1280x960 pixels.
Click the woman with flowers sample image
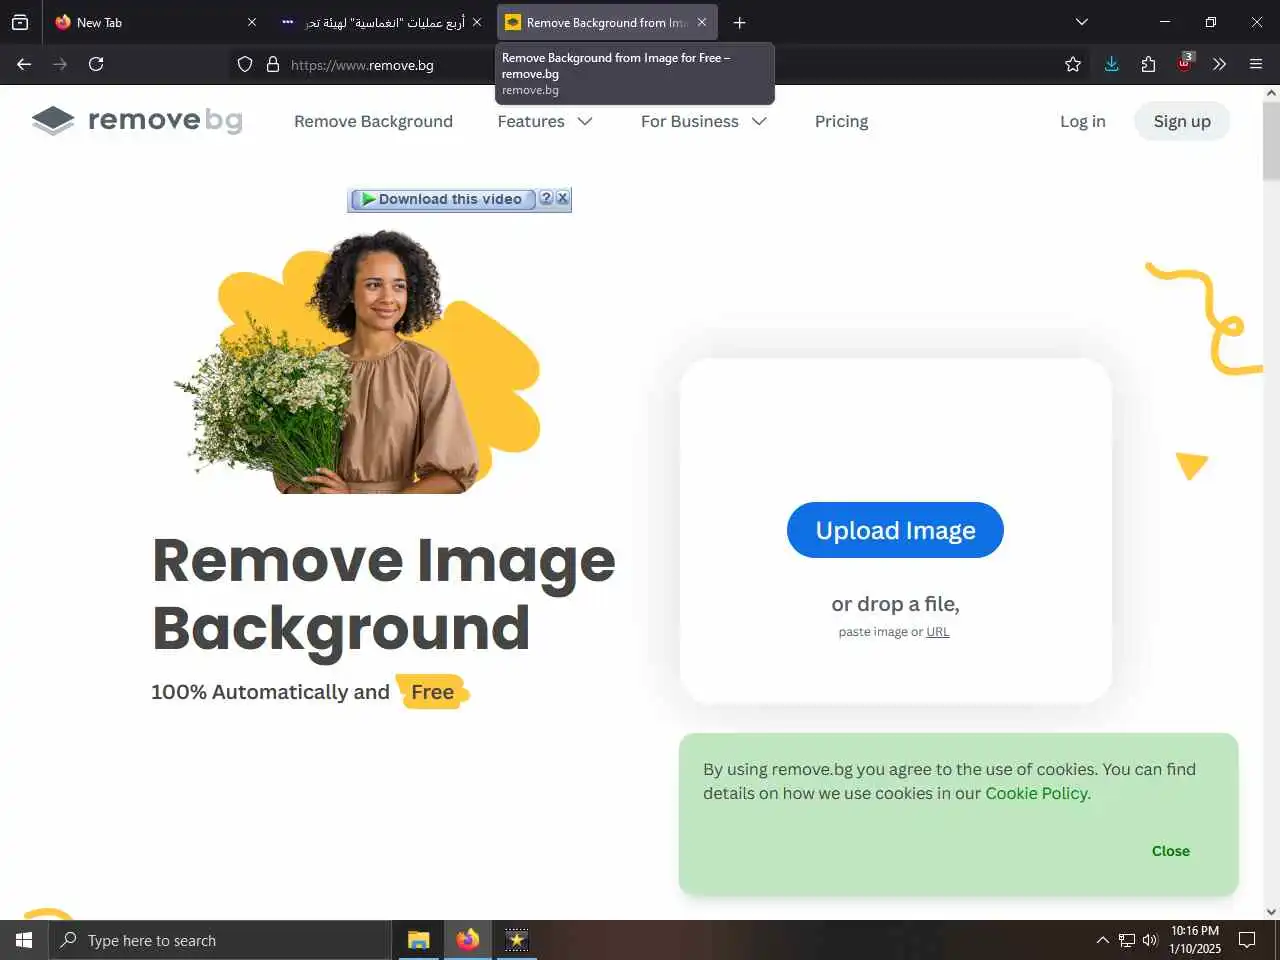[x=357, y=362]
